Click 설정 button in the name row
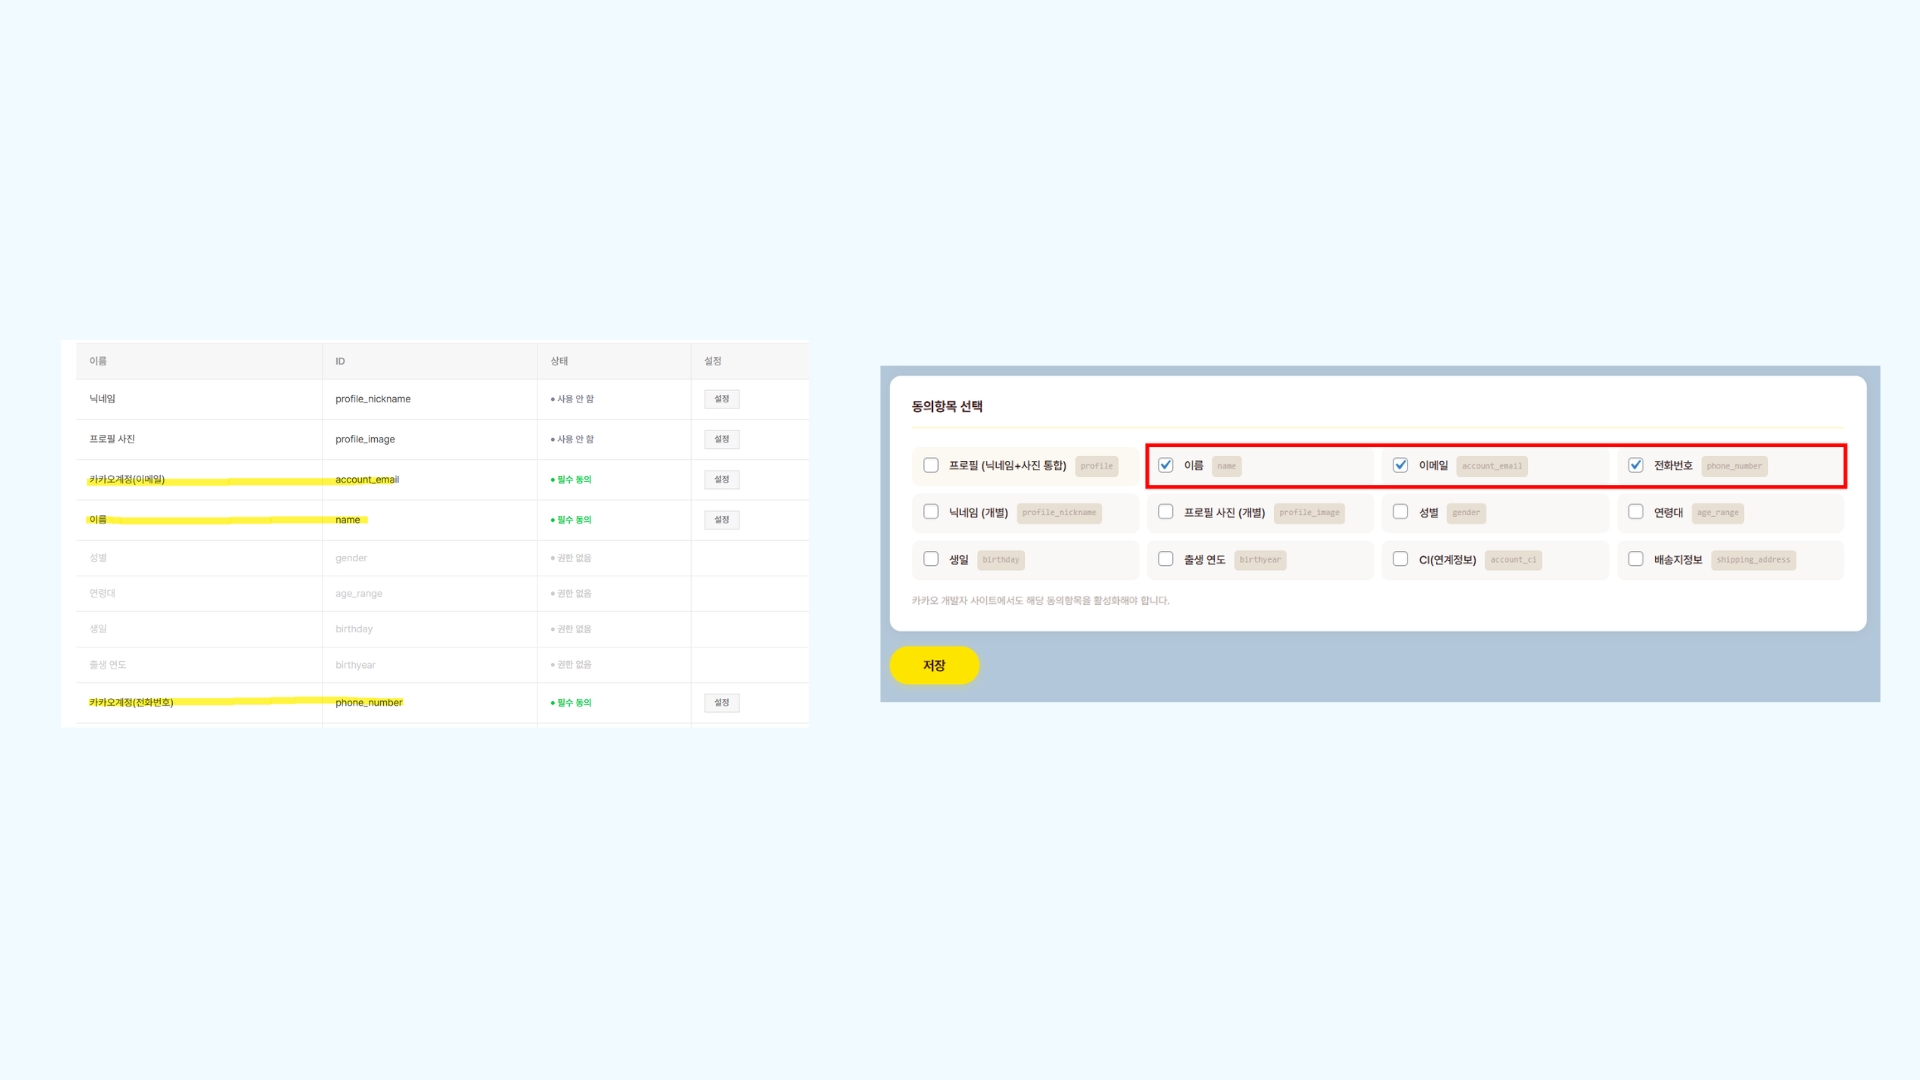Image resolution: width=1920 pixels, height=1080 pixels. click(721, 520)
